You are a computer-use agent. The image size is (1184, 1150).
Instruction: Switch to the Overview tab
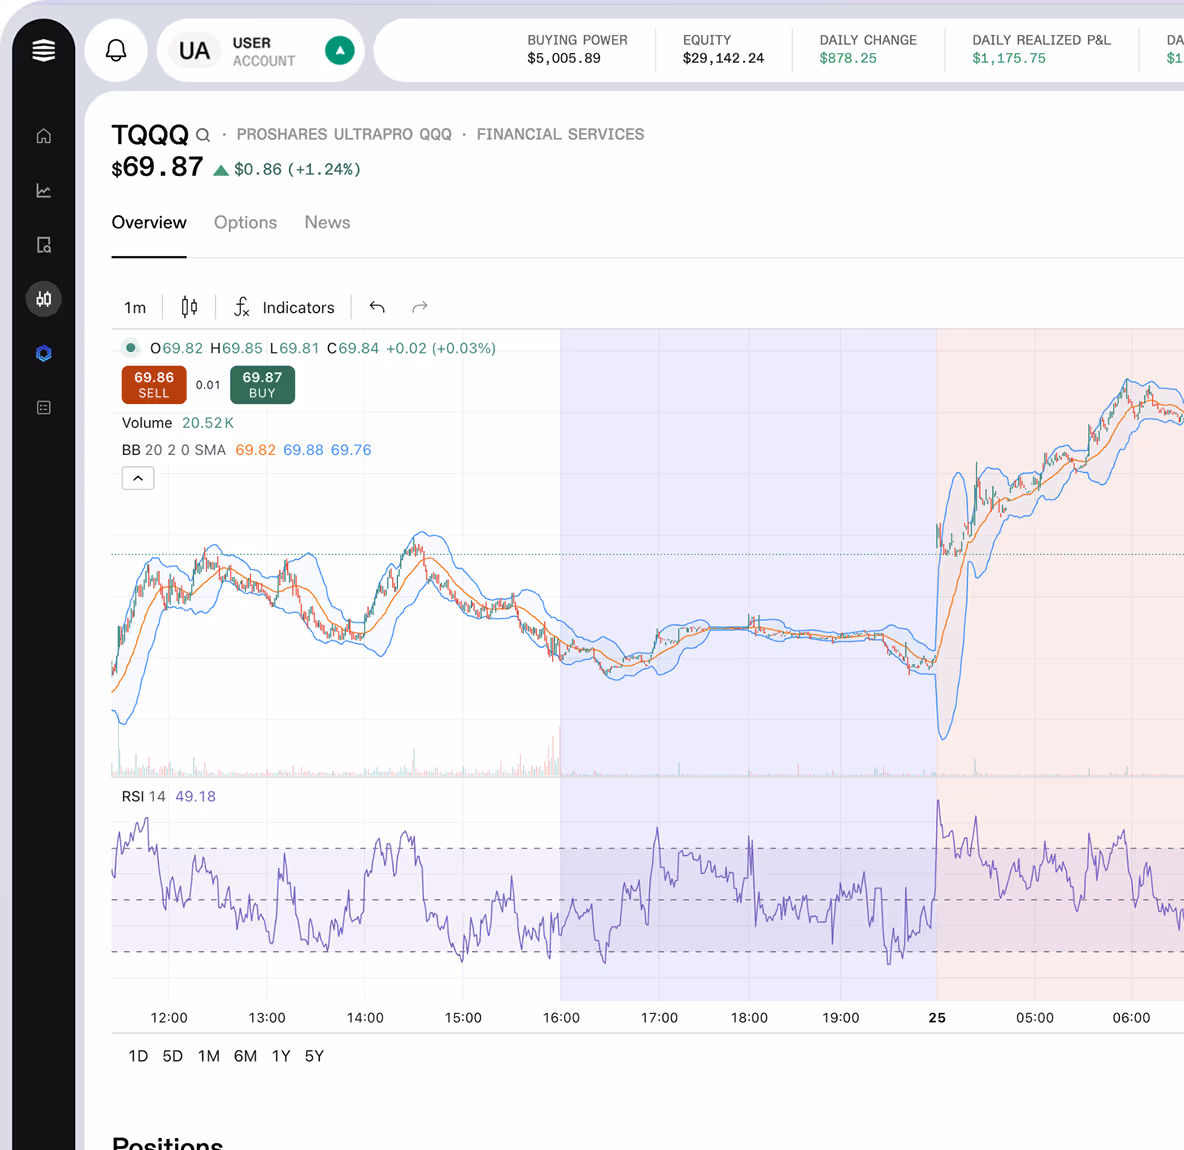(149, 223)
